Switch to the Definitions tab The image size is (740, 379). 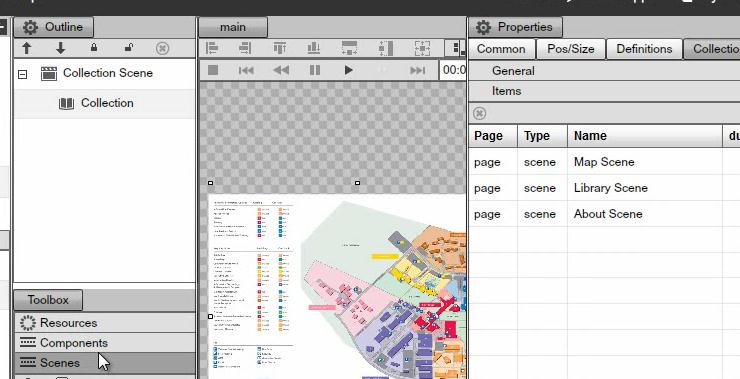pos(644,49)
